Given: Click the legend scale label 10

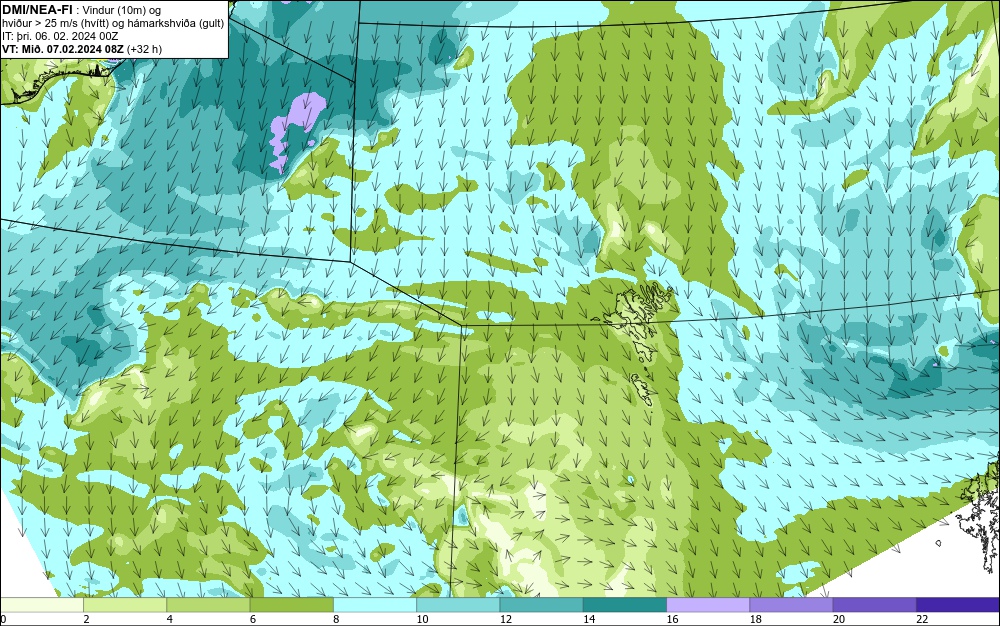Looking at the screenshot, I should click(x=422, y=620).
